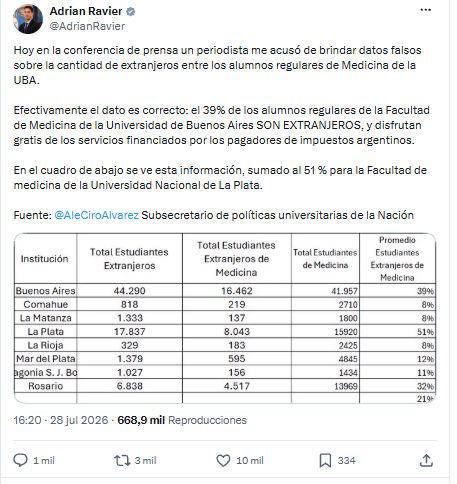The width and height of the screenshot is (457, 484).
Task: Open Adrian Ravier's profile picture
Action: pos(28,19)
